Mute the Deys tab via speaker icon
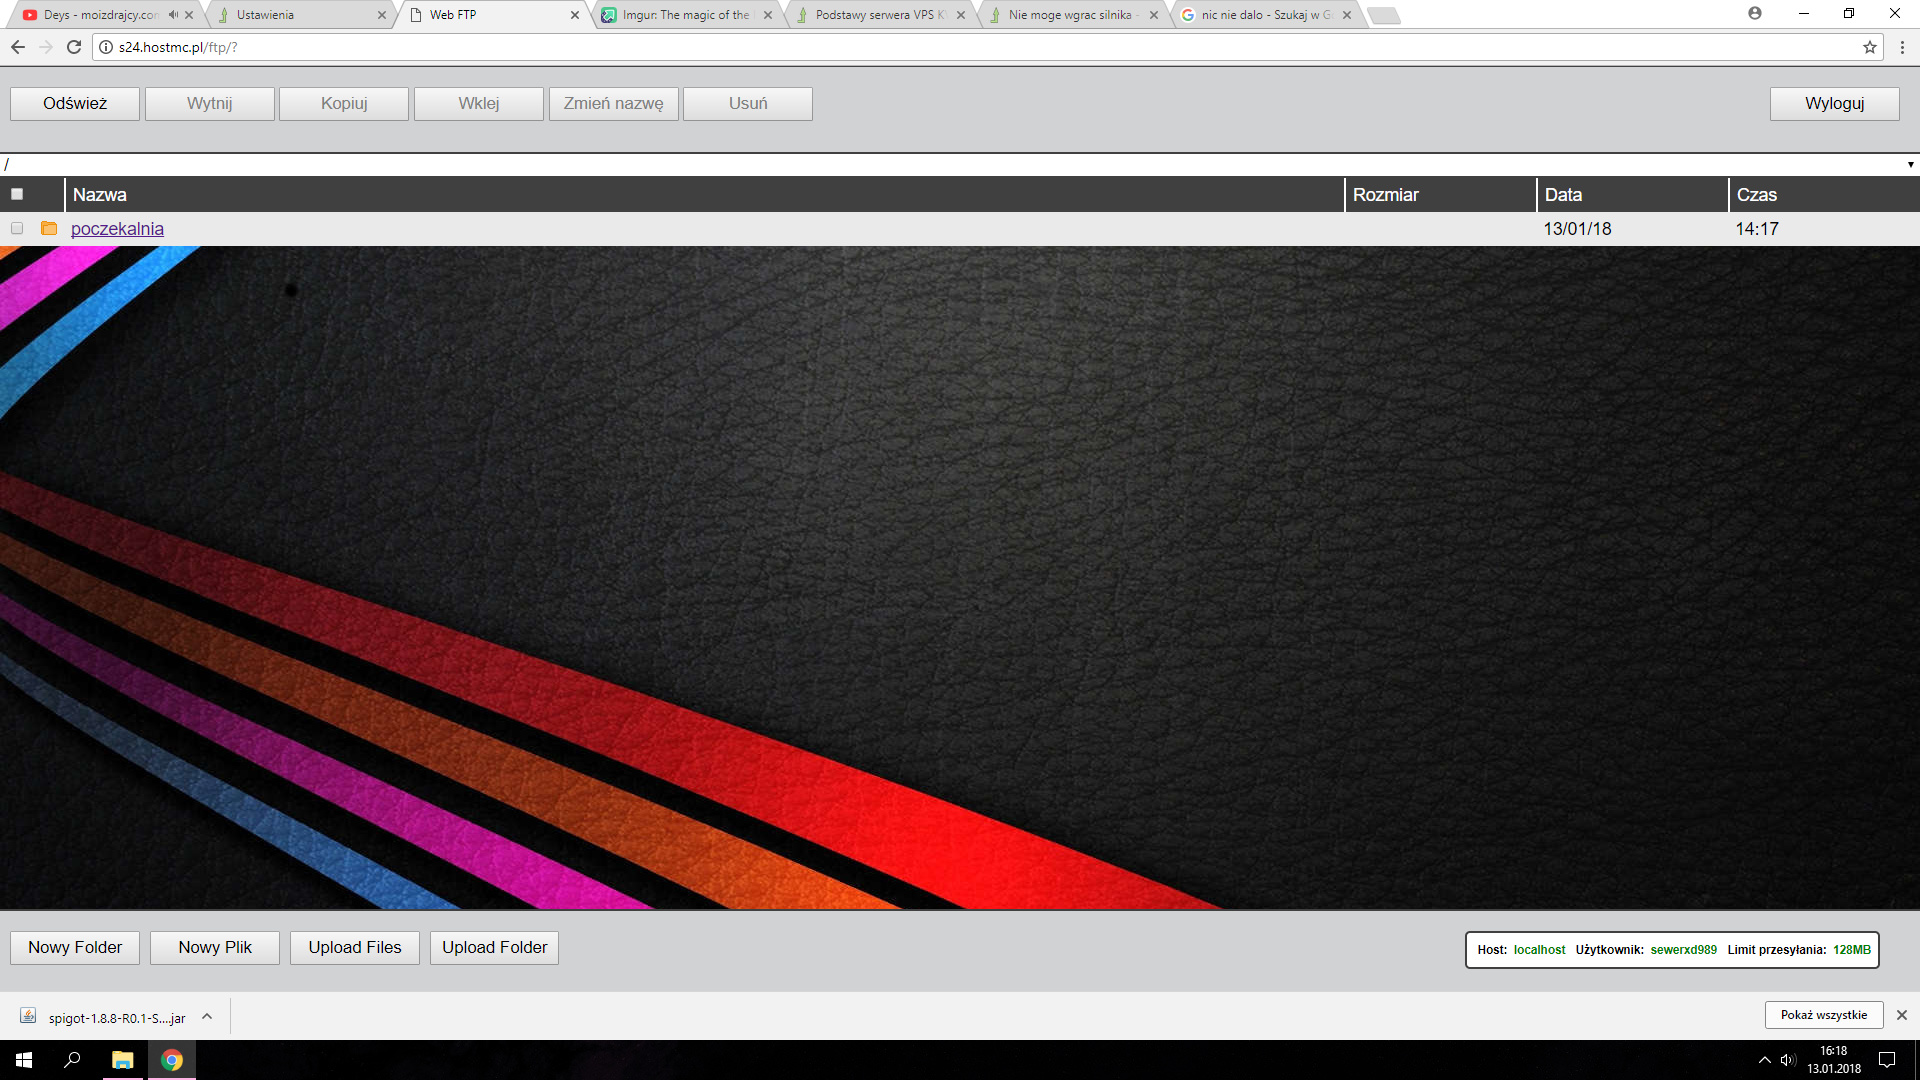The width and height of the screenshot is (1920, 1080). (173, 15)
